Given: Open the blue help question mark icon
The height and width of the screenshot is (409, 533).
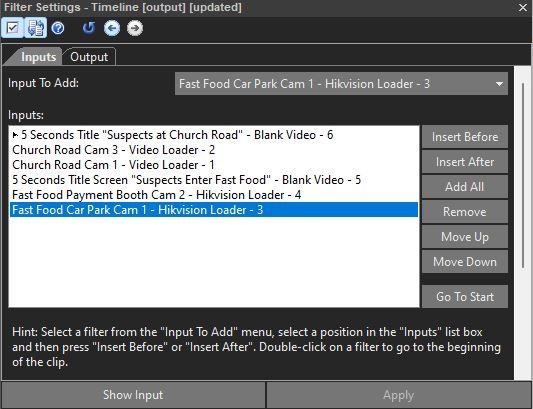Looking at the screenshot, I should pos(58,28).
